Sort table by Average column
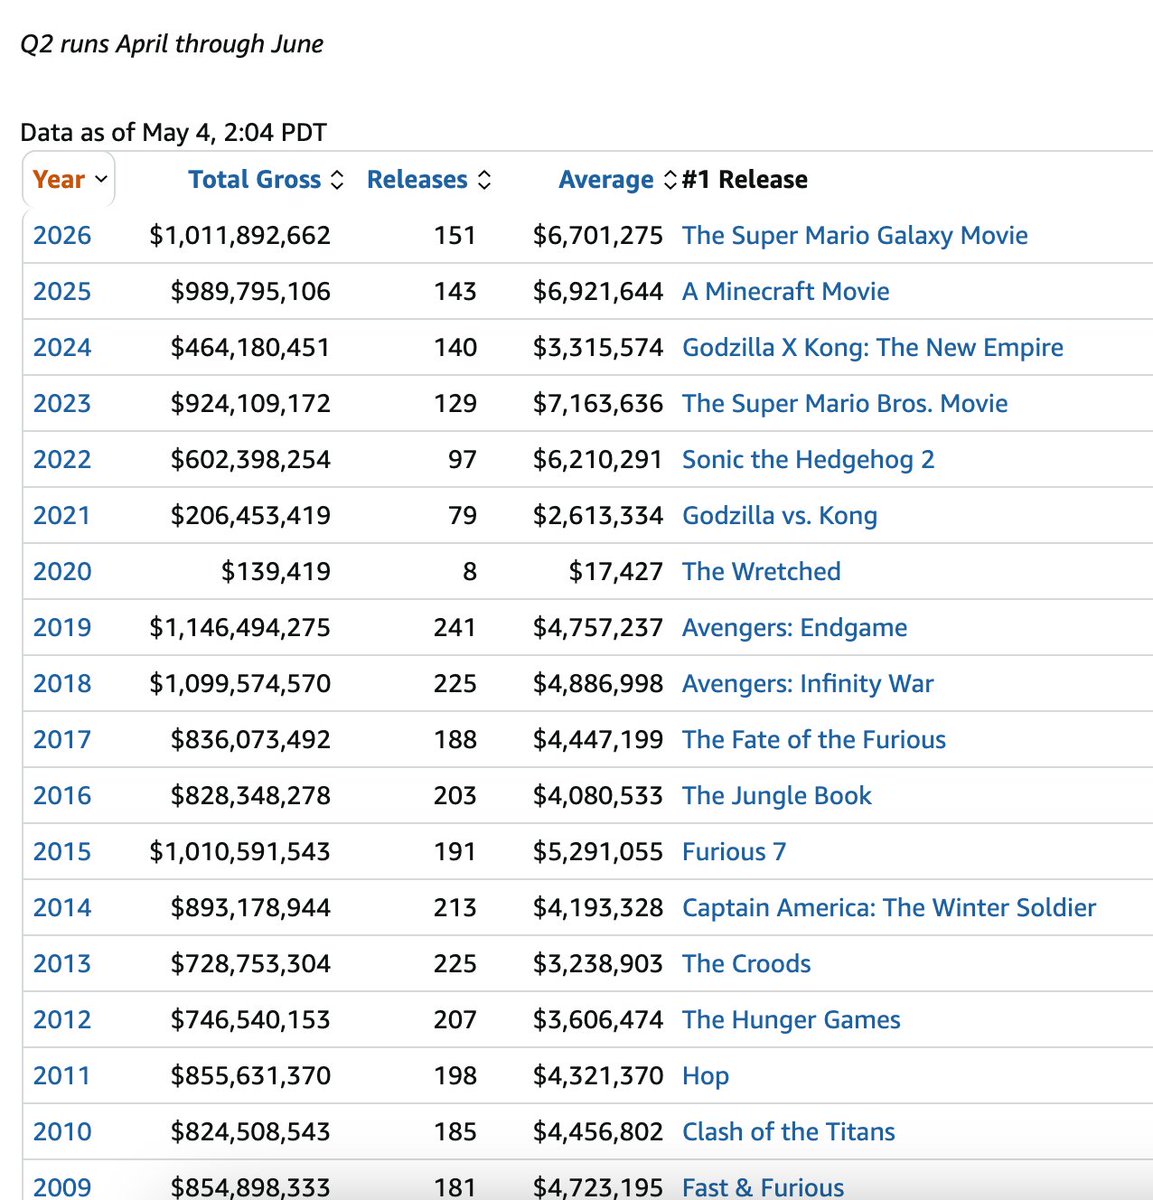 [x=617, y=180]
